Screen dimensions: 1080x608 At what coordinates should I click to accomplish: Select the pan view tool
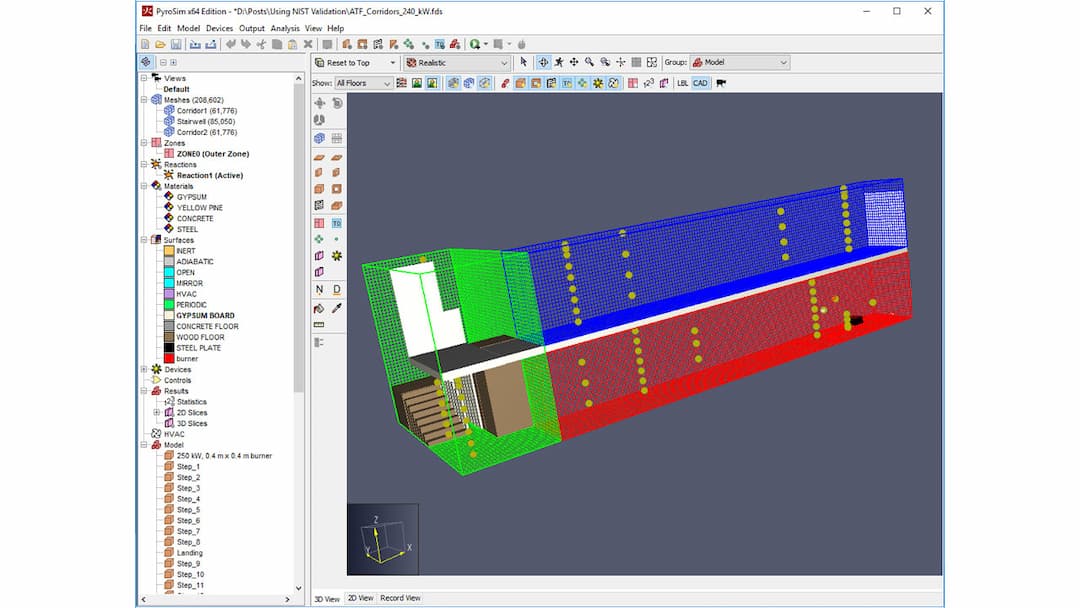[574, 62]
